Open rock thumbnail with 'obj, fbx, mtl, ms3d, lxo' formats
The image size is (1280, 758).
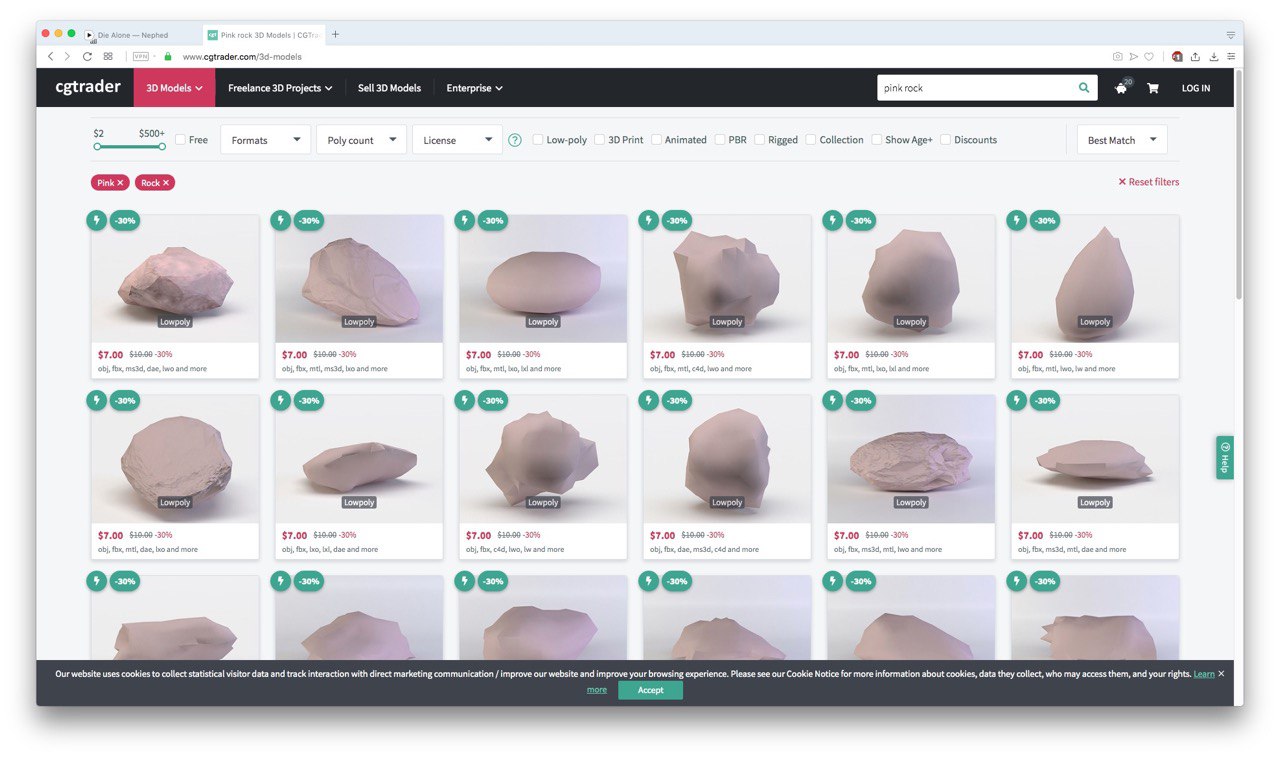359,279
